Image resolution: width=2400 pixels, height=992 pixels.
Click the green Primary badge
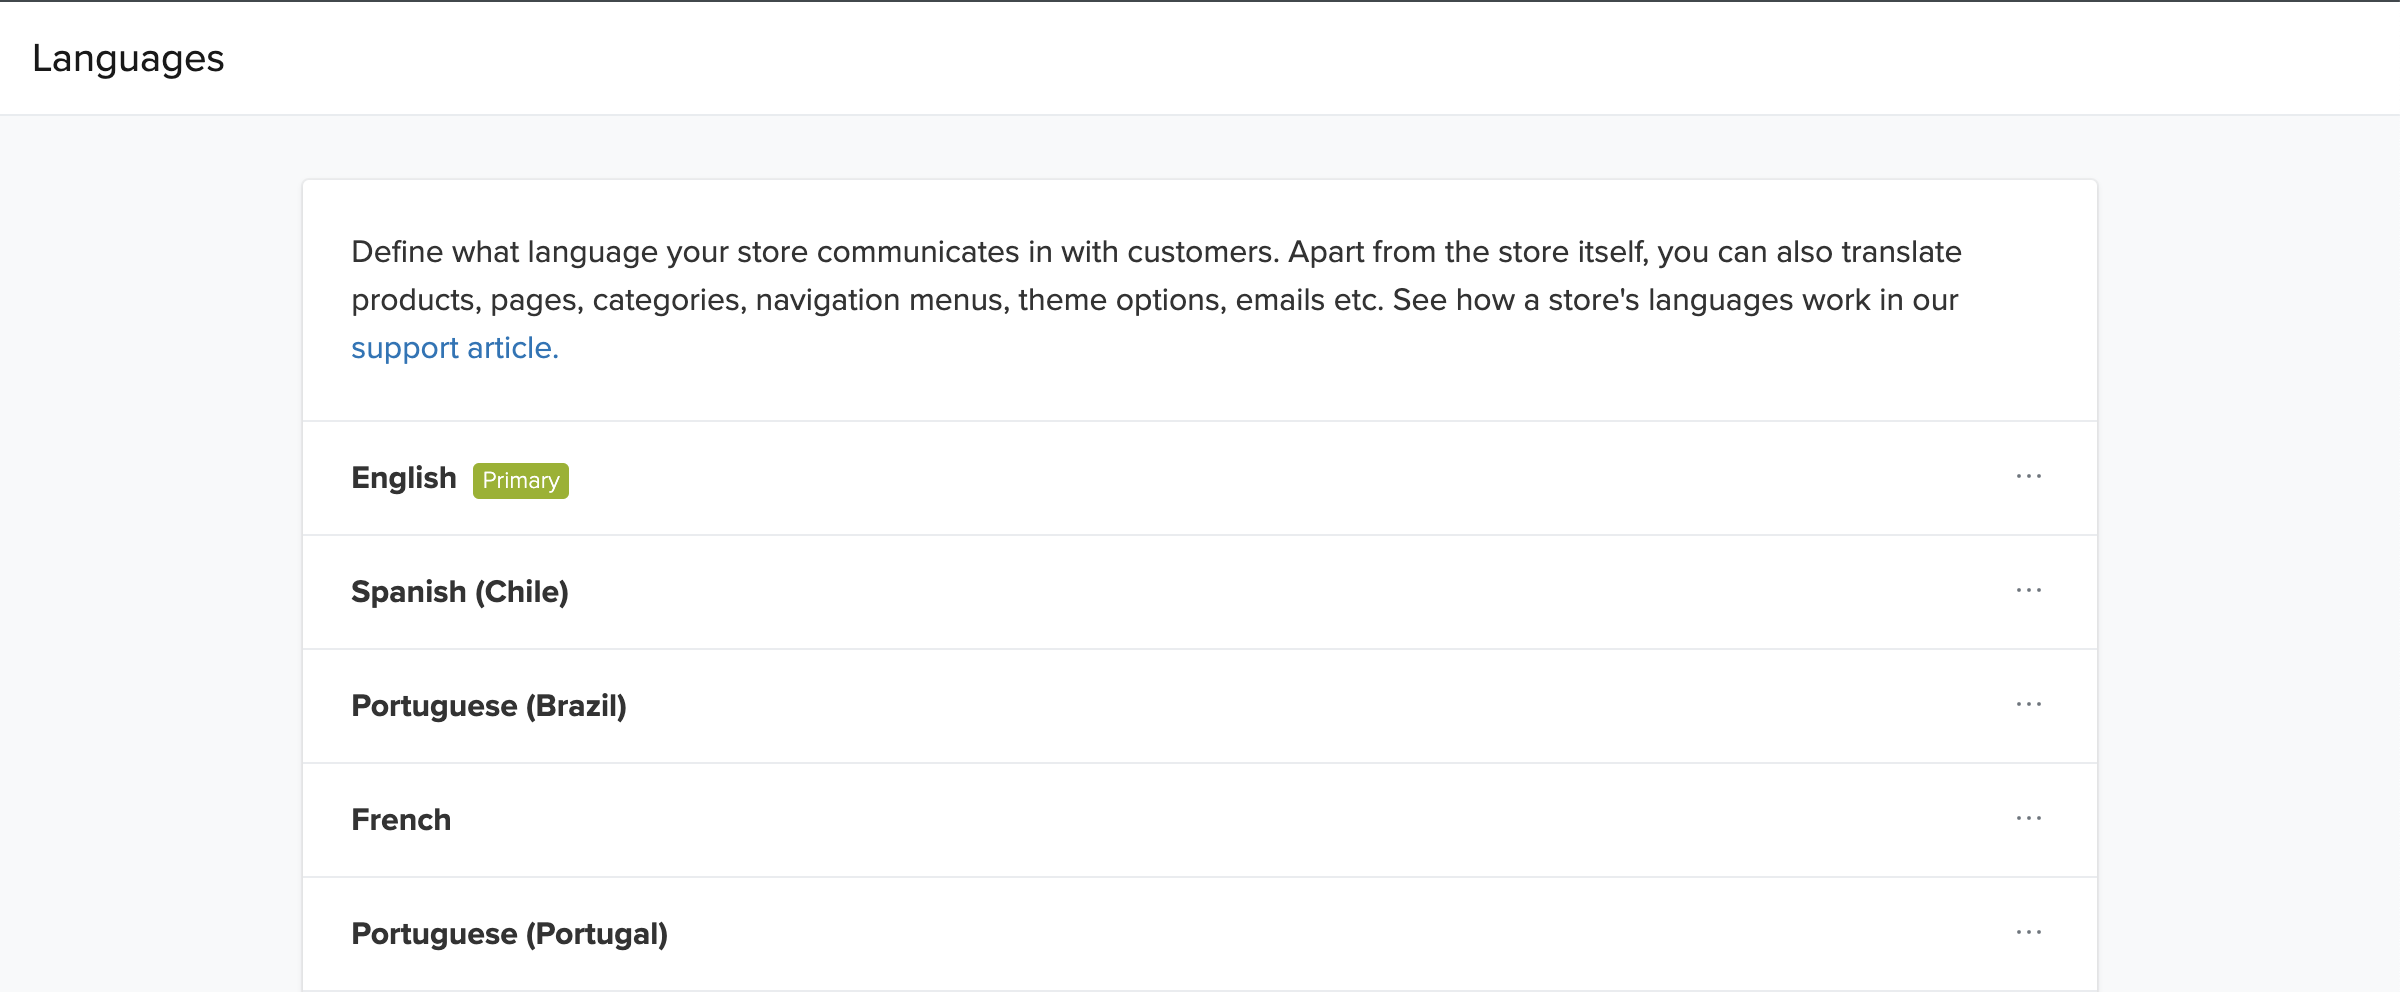coord(520,481)
